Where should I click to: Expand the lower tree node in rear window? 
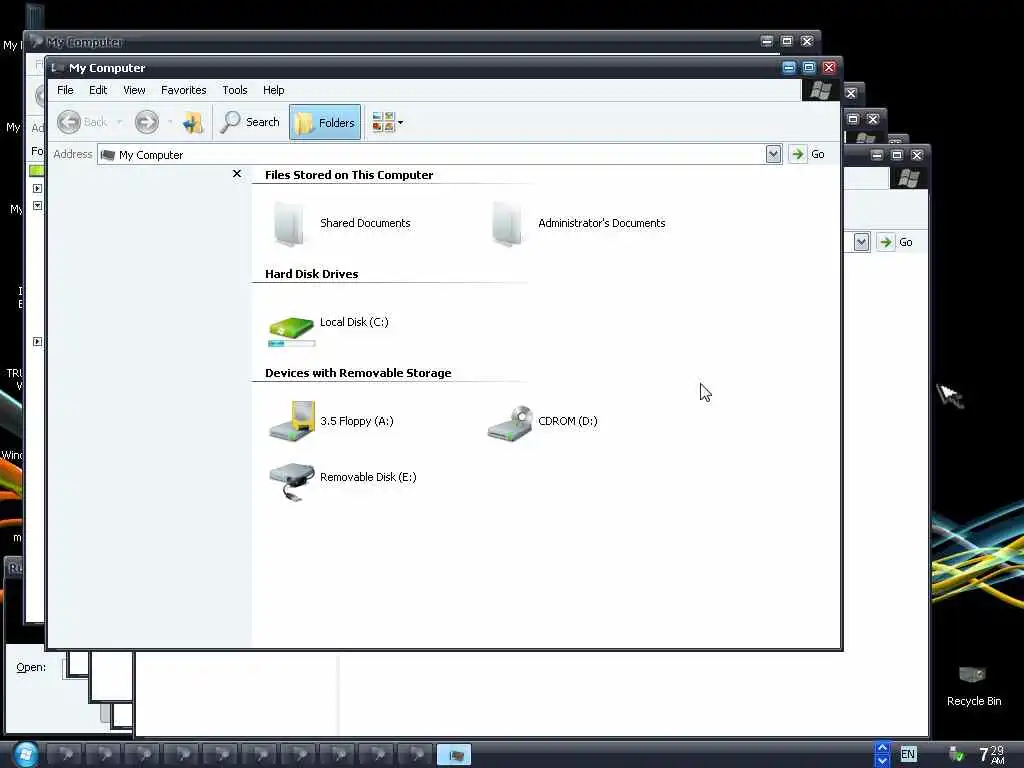coord(37,342)
